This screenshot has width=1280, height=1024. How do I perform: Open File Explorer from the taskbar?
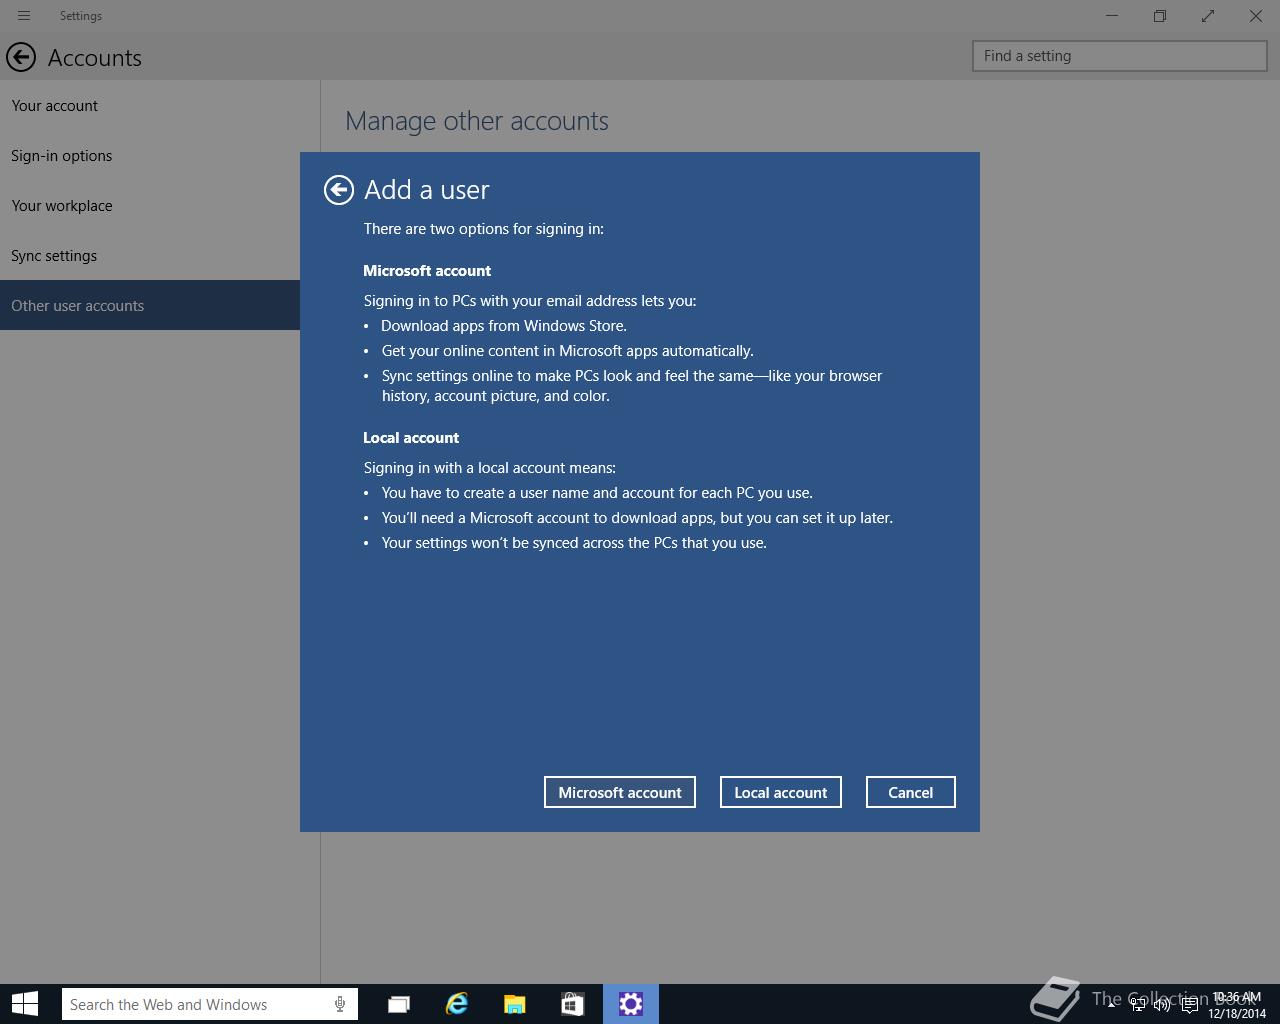pos(515,1004)
